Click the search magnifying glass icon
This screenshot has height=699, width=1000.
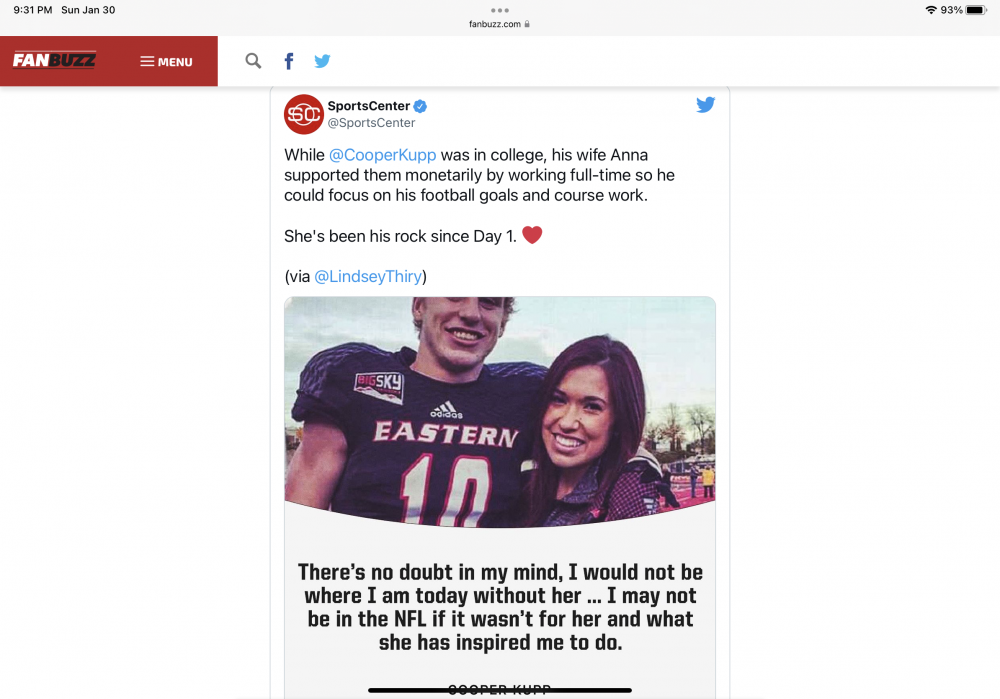pyautogui.click(x=254, y=61)
